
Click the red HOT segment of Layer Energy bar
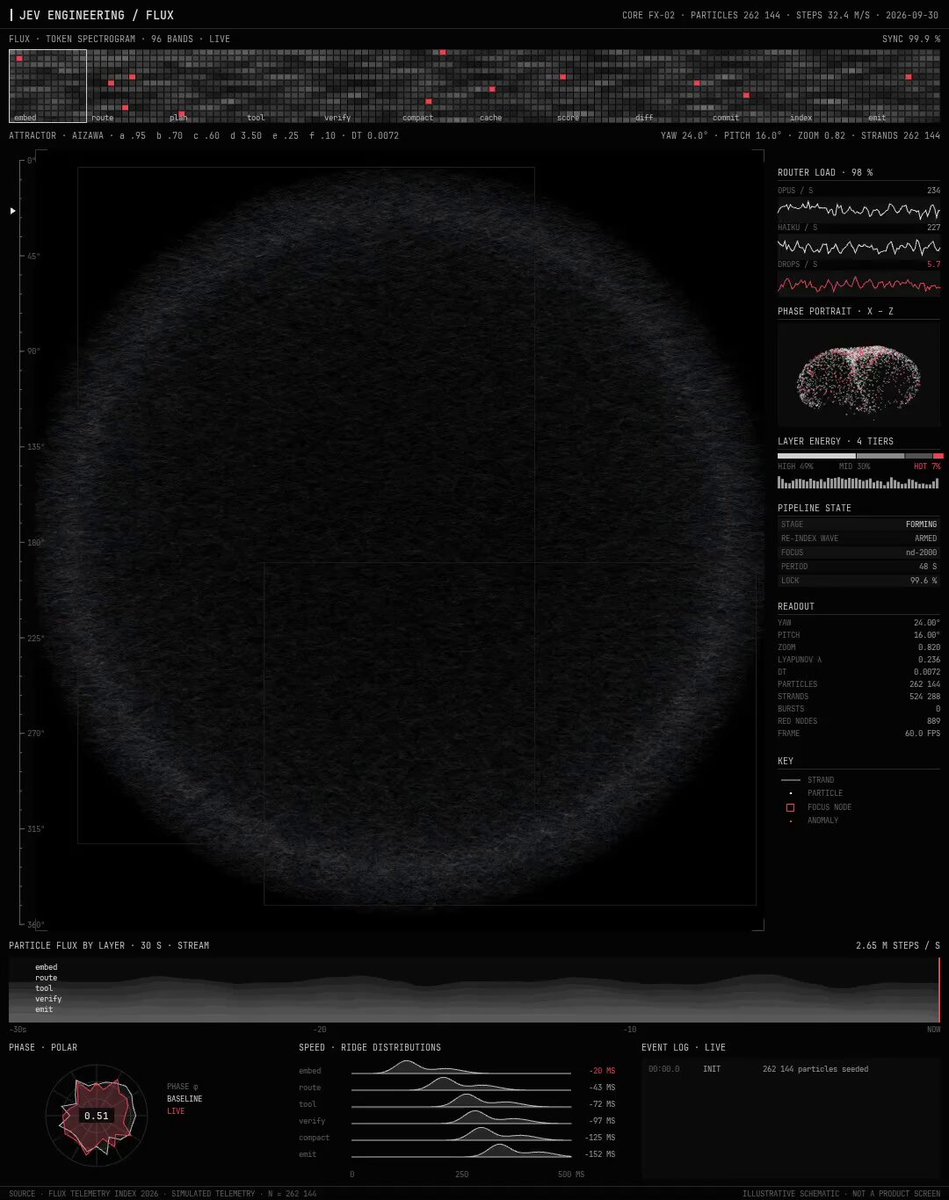coord(938,456)
